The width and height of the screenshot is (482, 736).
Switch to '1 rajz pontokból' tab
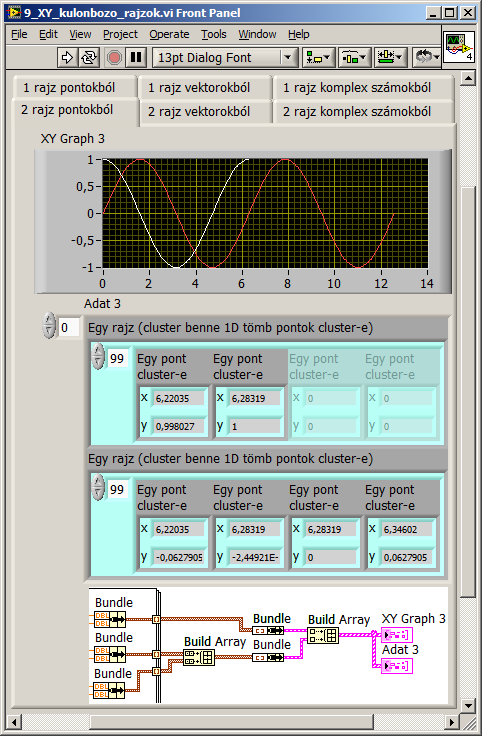pos(69,88)
